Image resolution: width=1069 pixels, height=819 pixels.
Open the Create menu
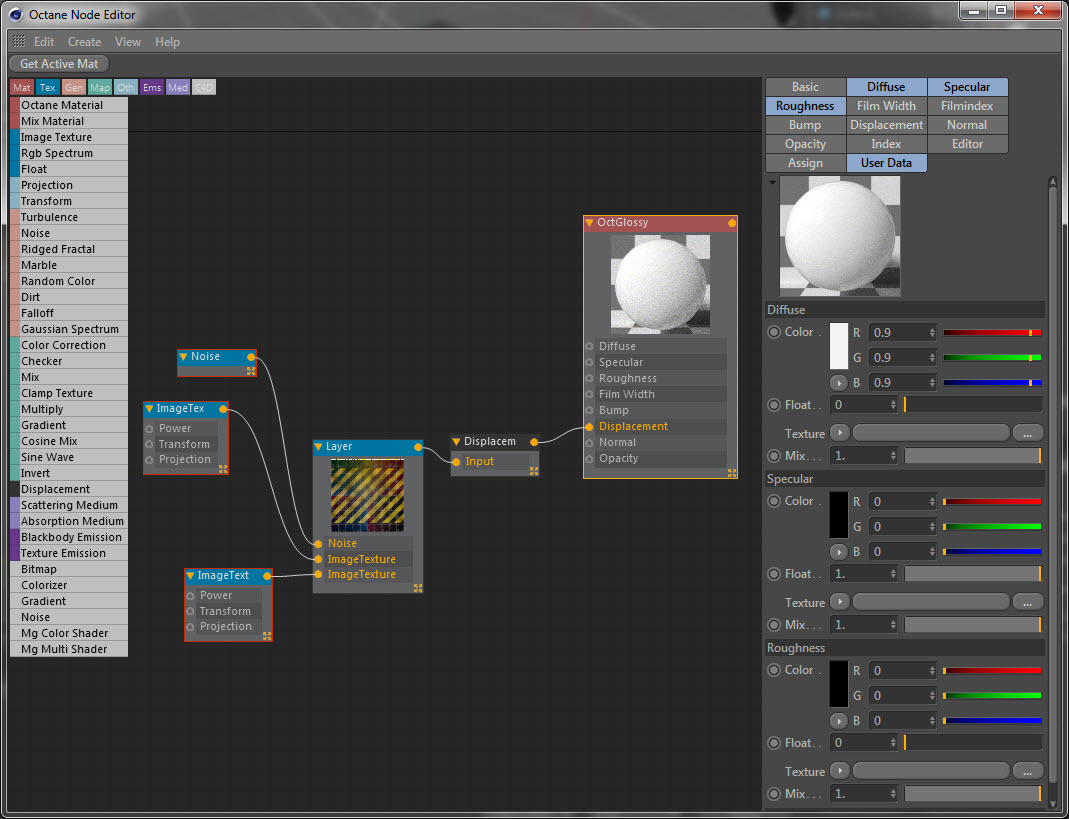click(84, 42)
